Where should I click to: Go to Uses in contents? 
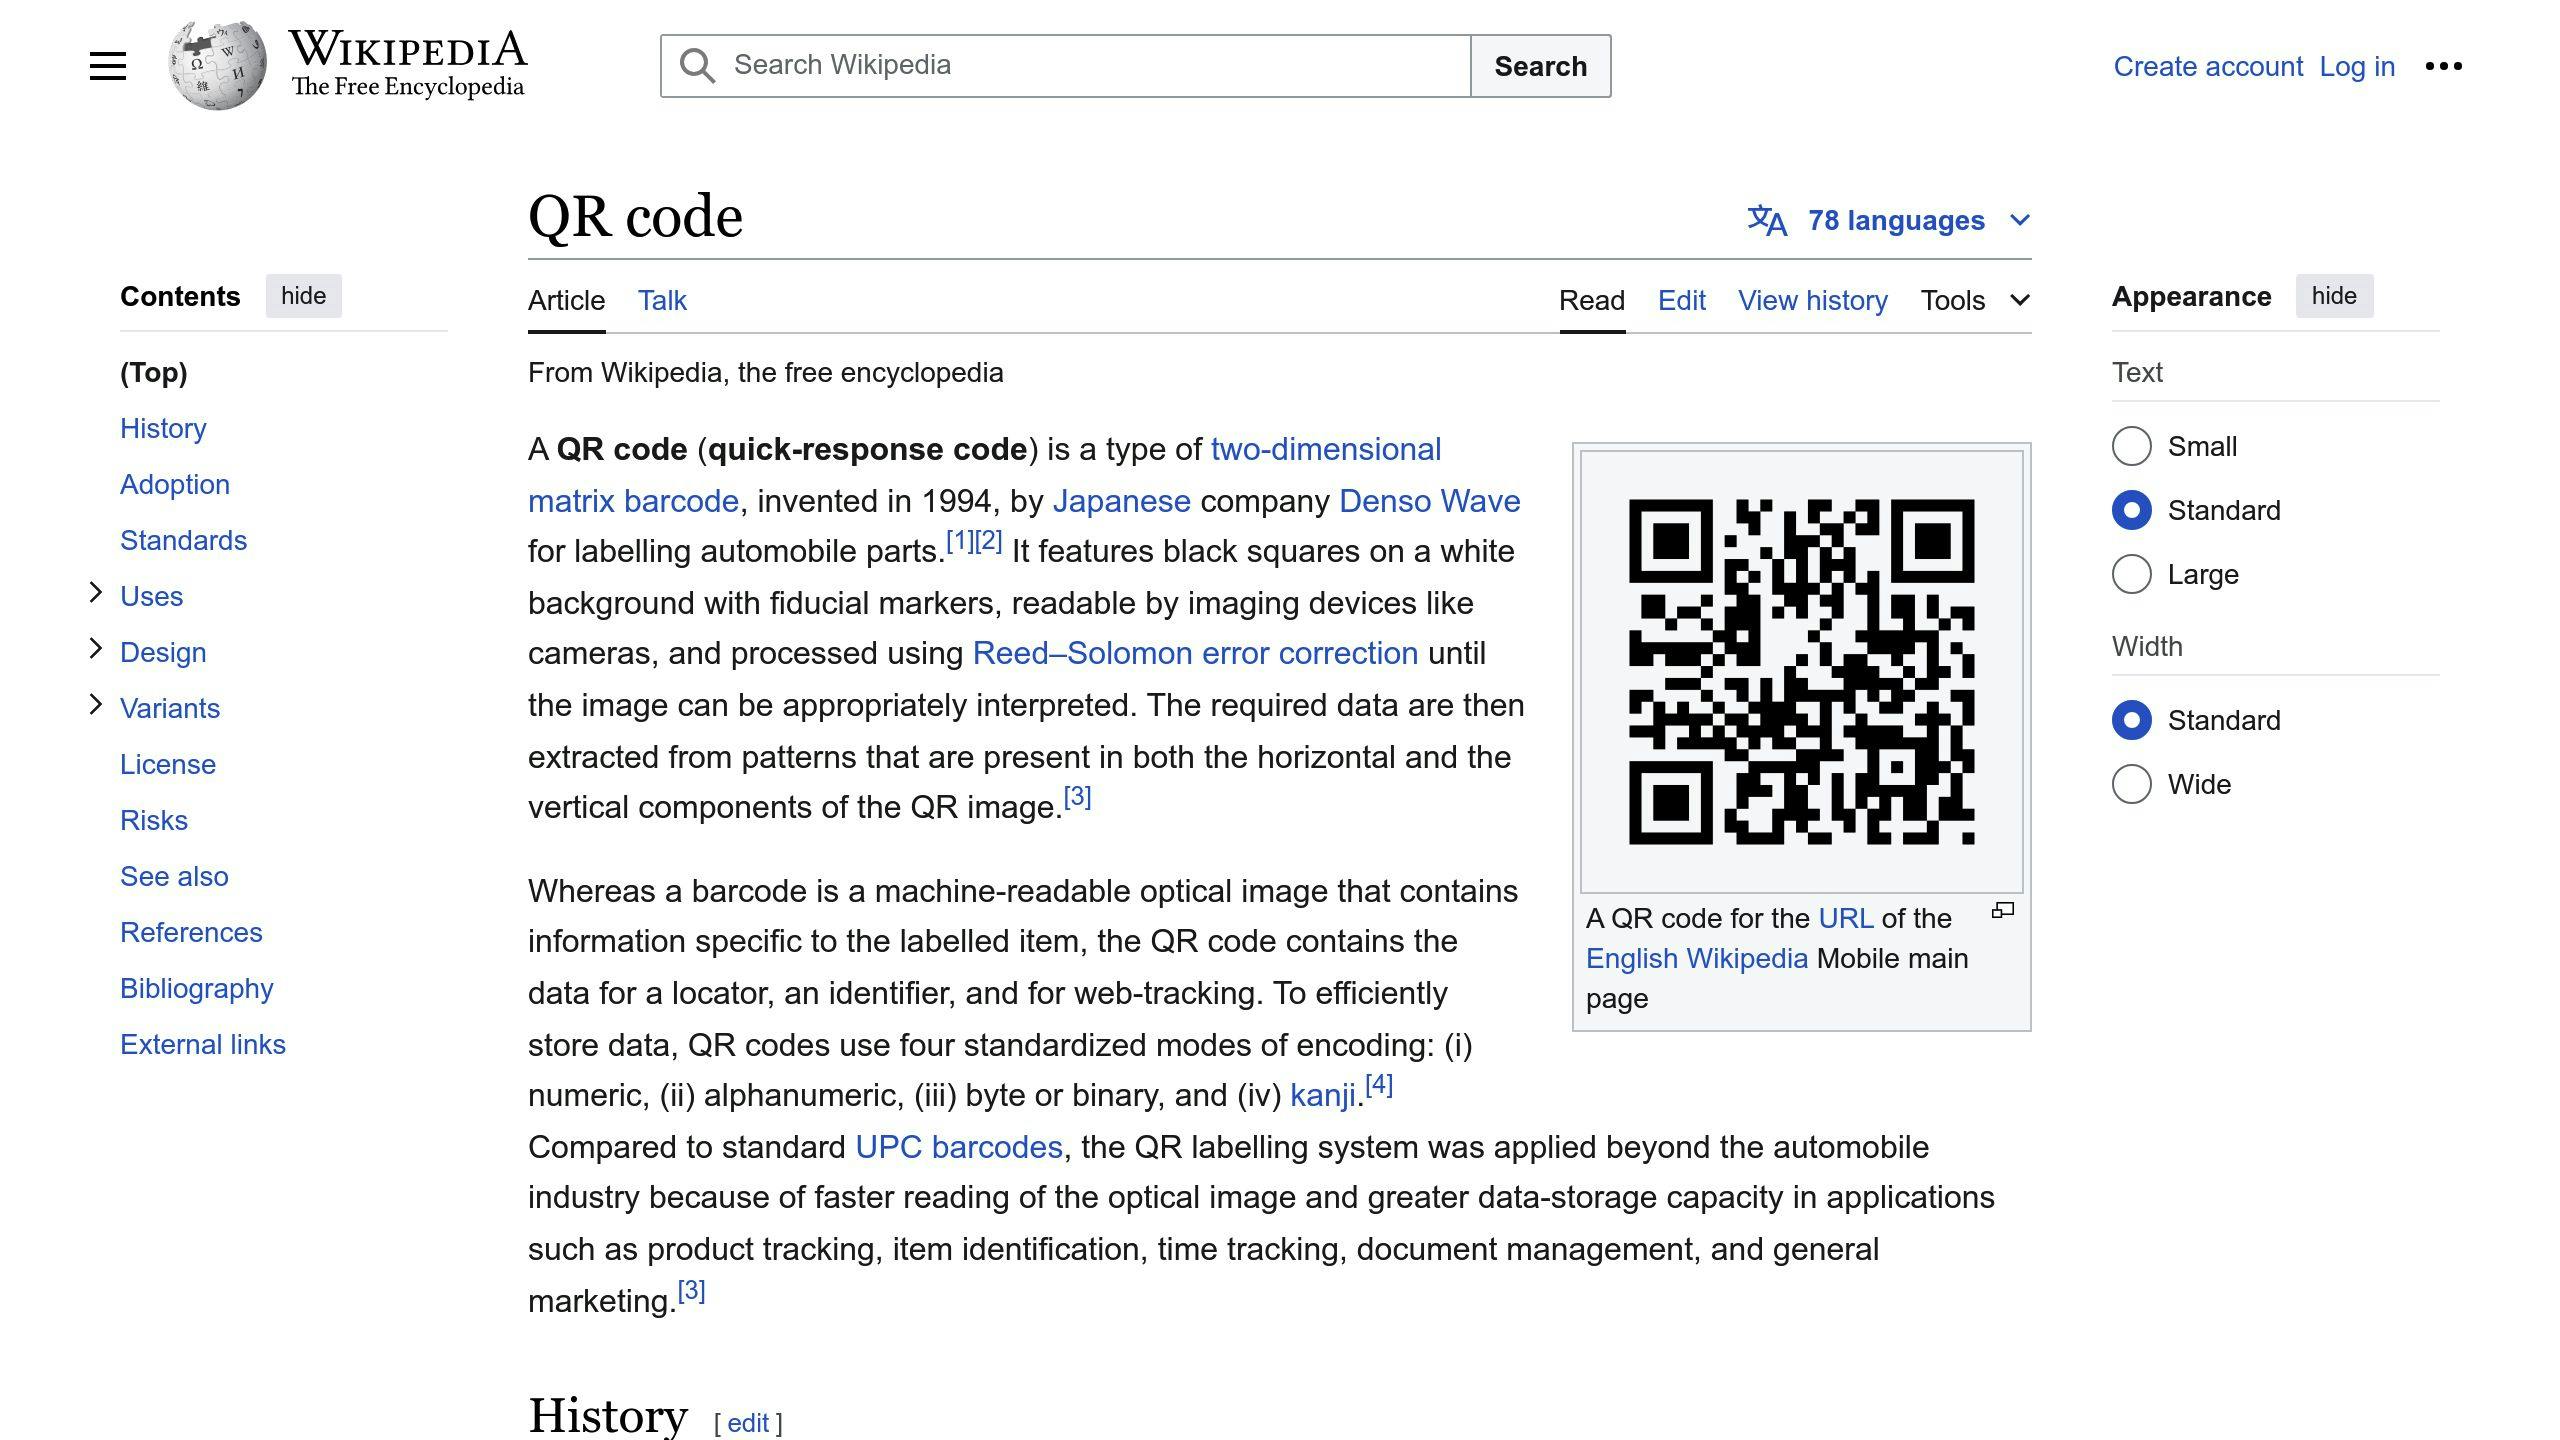(151, 596)
